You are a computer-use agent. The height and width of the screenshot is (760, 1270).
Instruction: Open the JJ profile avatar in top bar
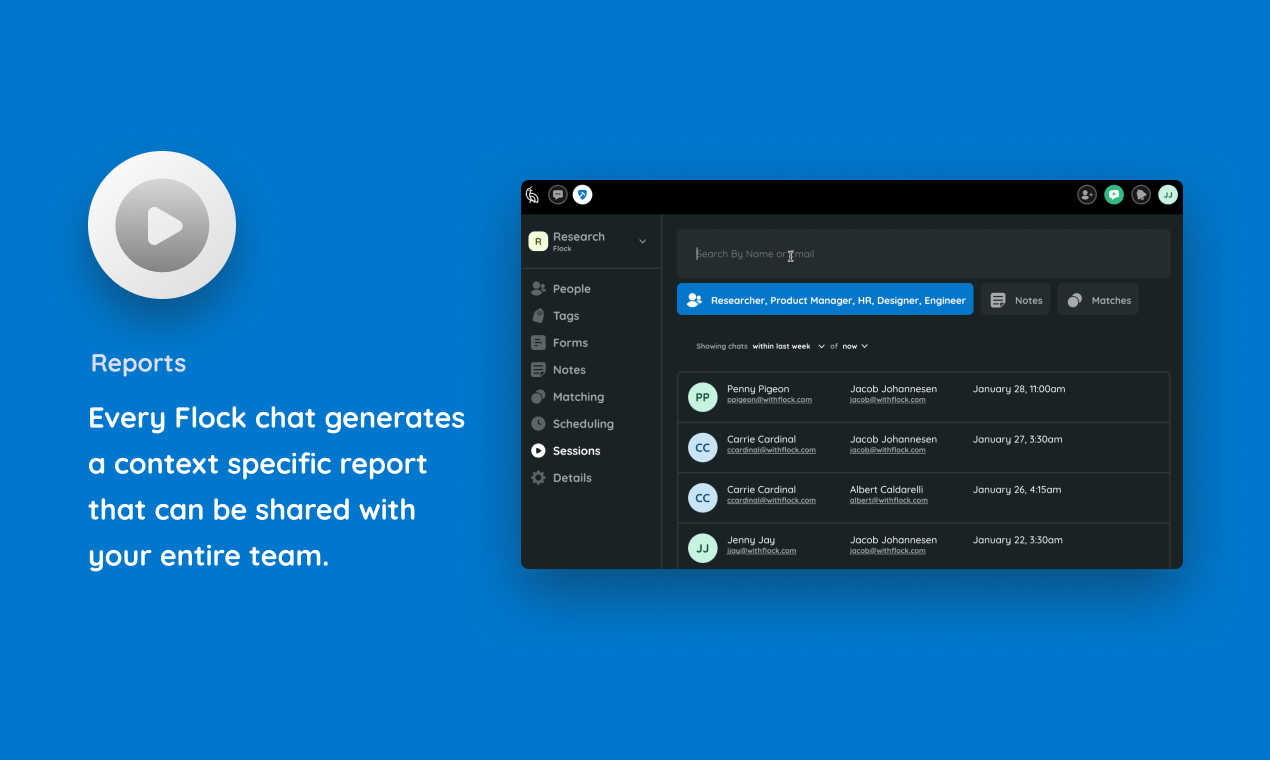click(1168, 195)
